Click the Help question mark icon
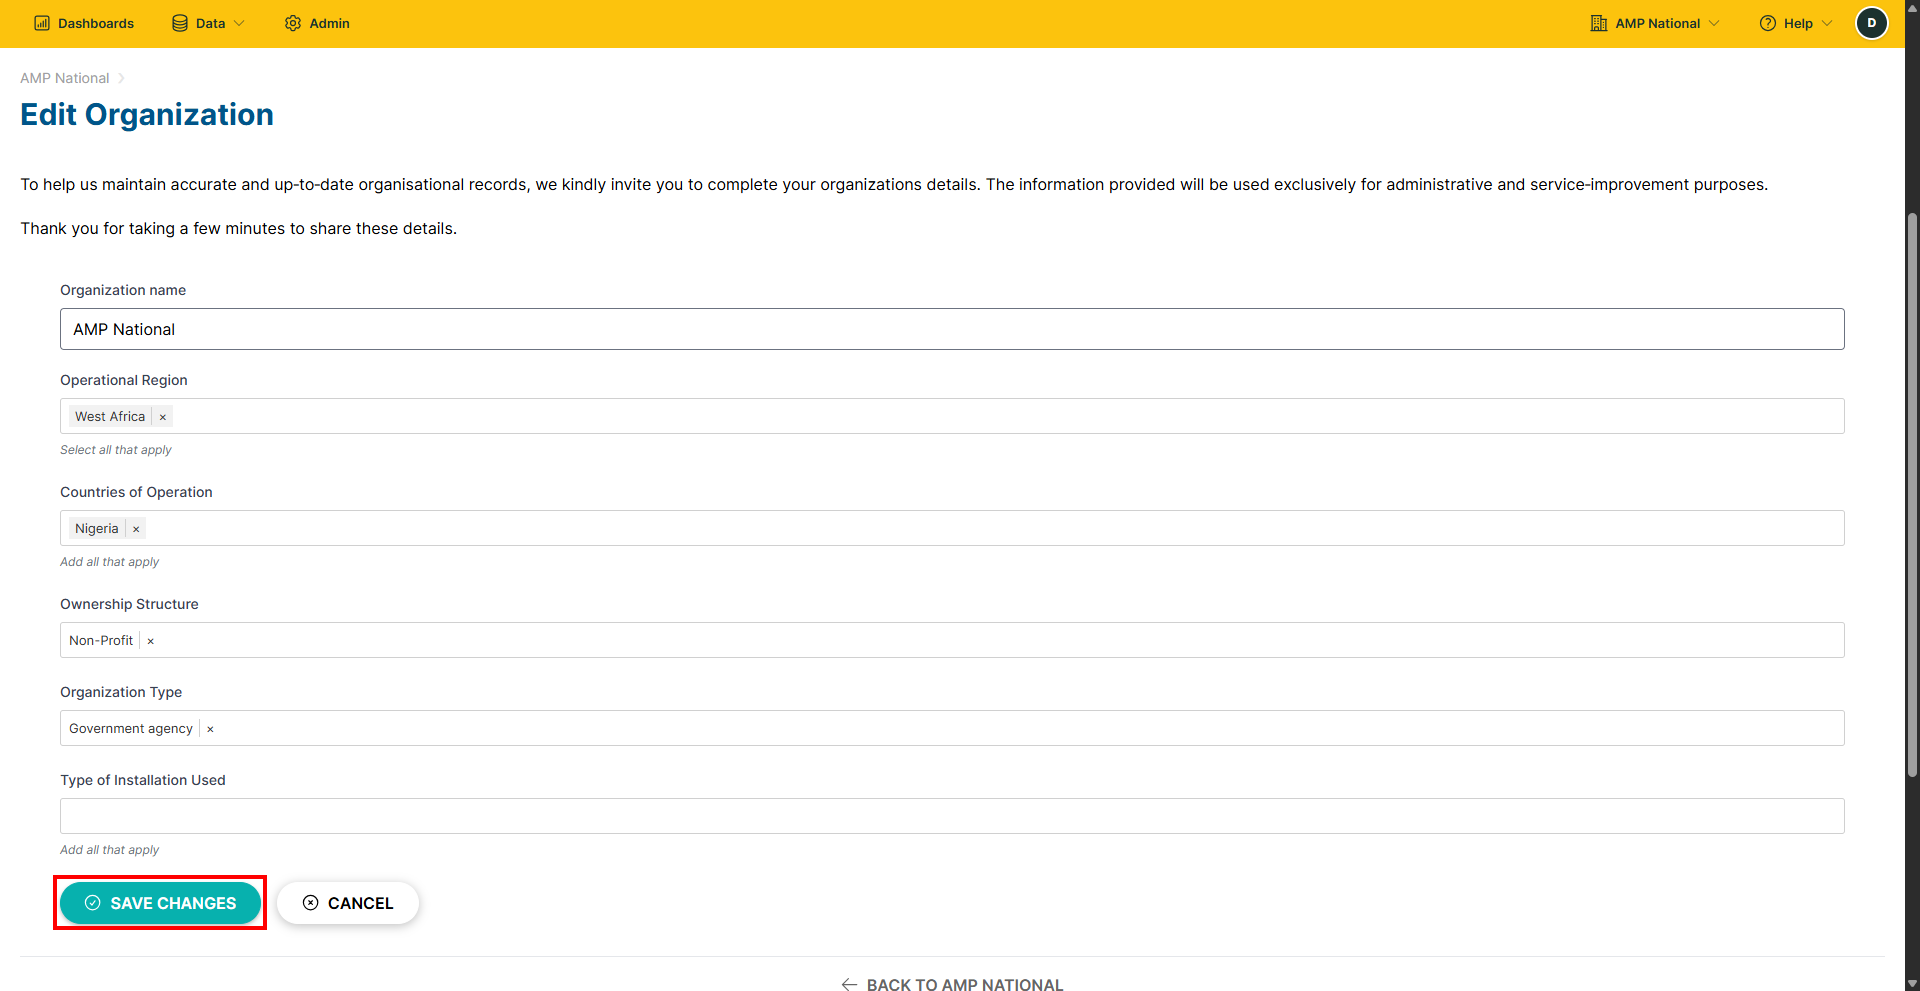The width and height of the screenshot is (1920, 991). [1768, 23]
